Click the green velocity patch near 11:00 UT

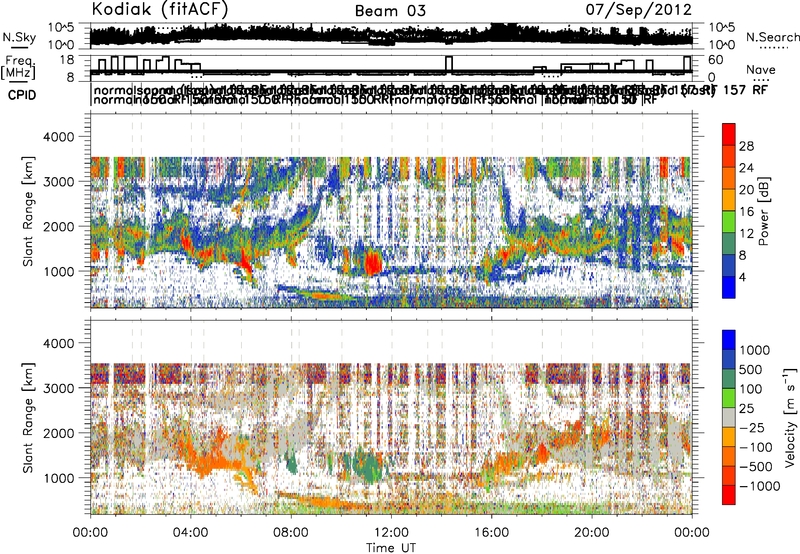point(368,465)
